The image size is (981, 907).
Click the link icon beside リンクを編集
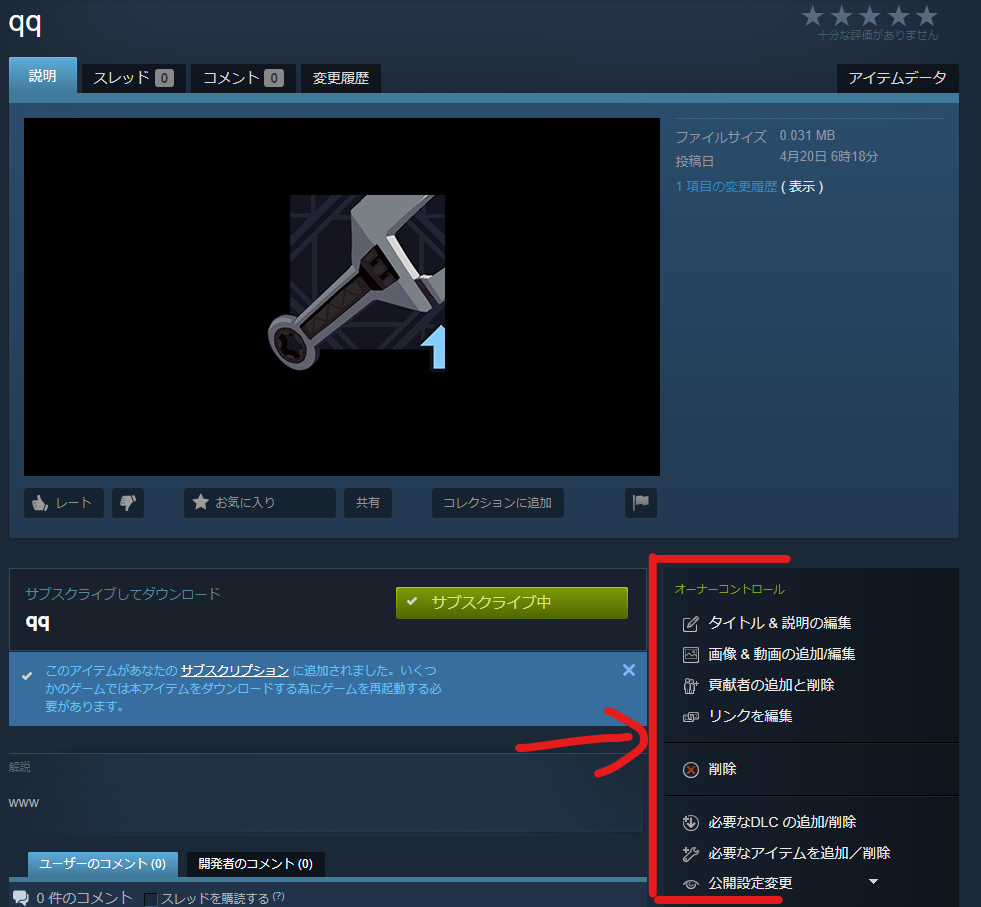coord(690,717)
